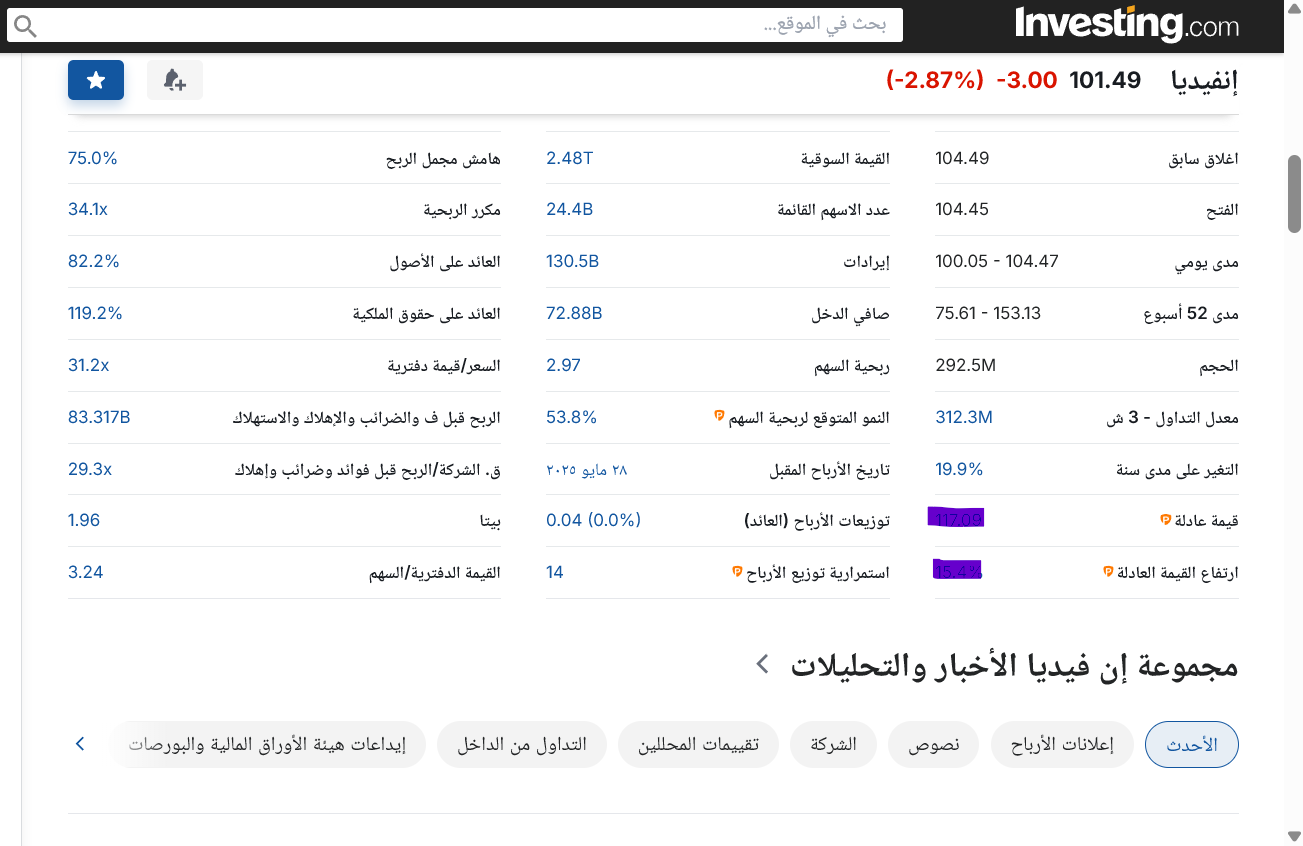Click net income value 72.88B
The width and height of the screenshot is (1303, 846).
coord(574,314)
